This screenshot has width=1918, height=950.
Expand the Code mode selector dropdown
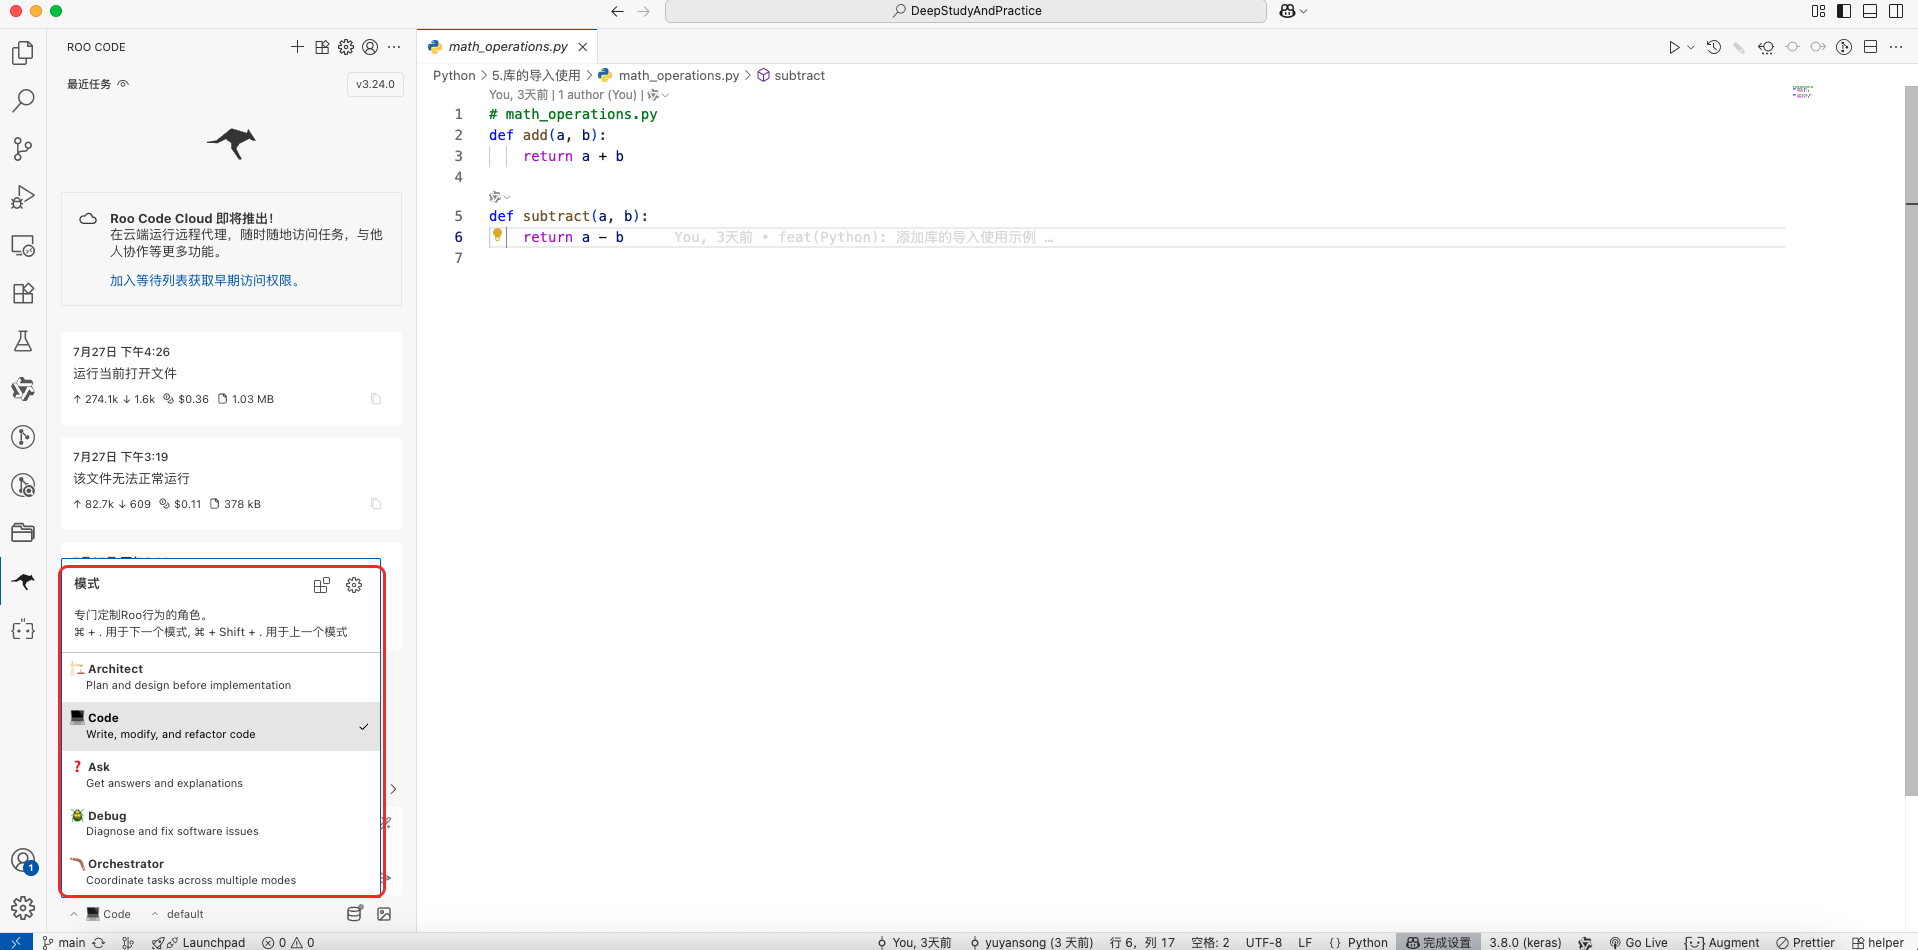coord(101,914)
